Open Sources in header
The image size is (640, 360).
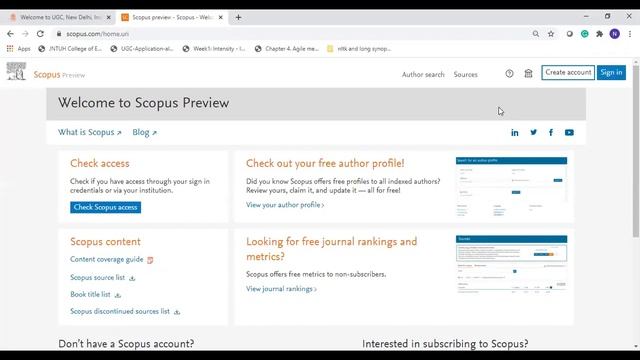pos(465,74)
